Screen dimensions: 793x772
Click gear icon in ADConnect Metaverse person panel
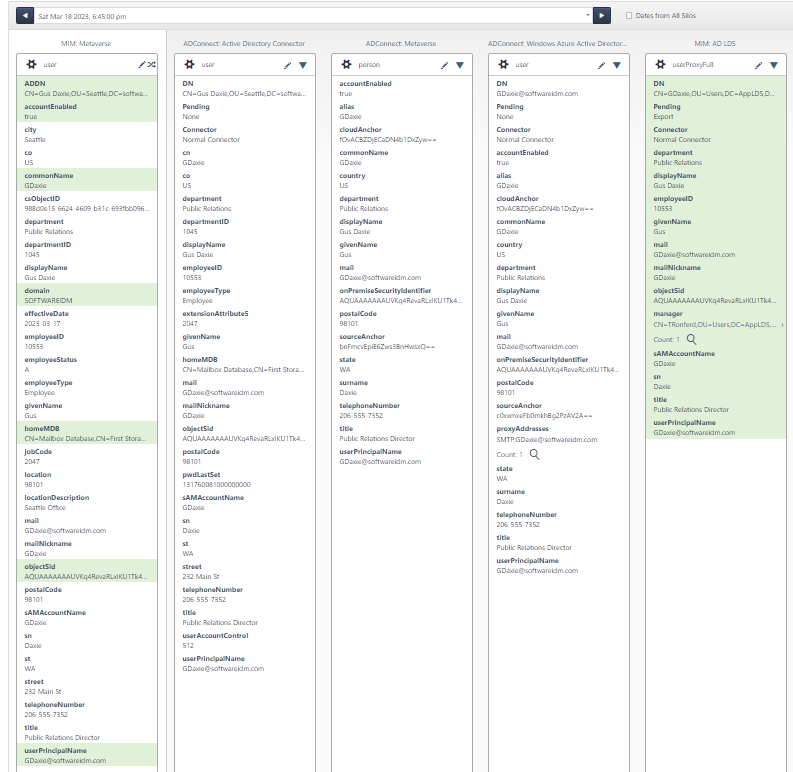(x=346, y=64)
